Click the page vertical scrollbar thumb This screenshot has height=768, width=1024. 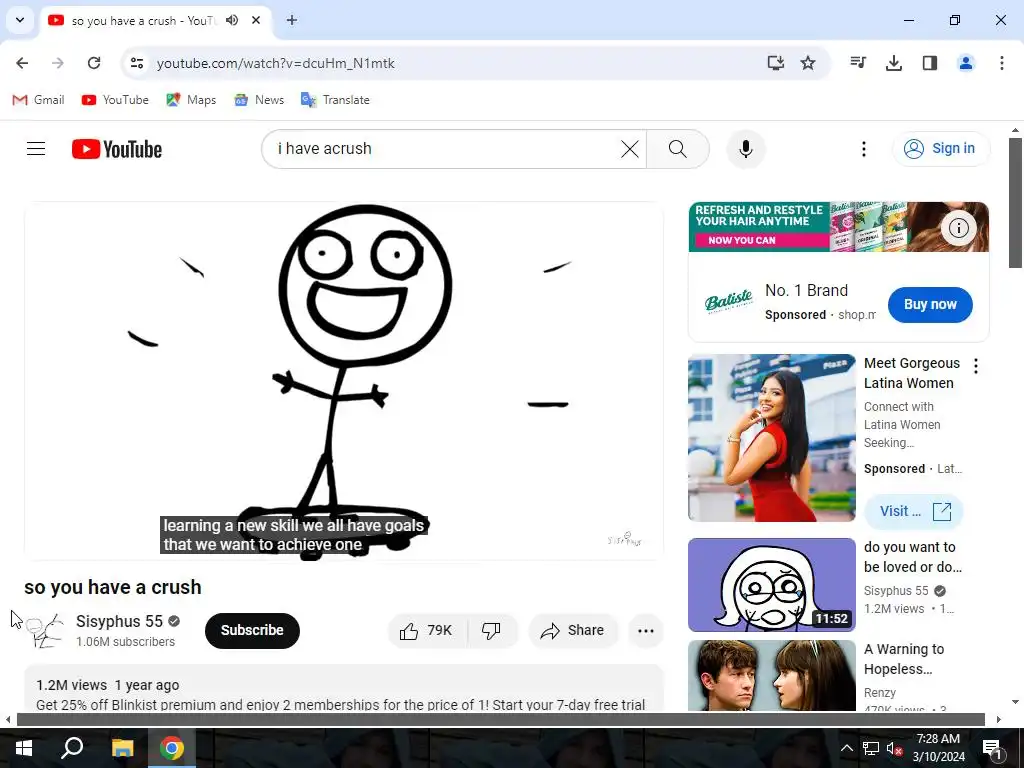1015,202
